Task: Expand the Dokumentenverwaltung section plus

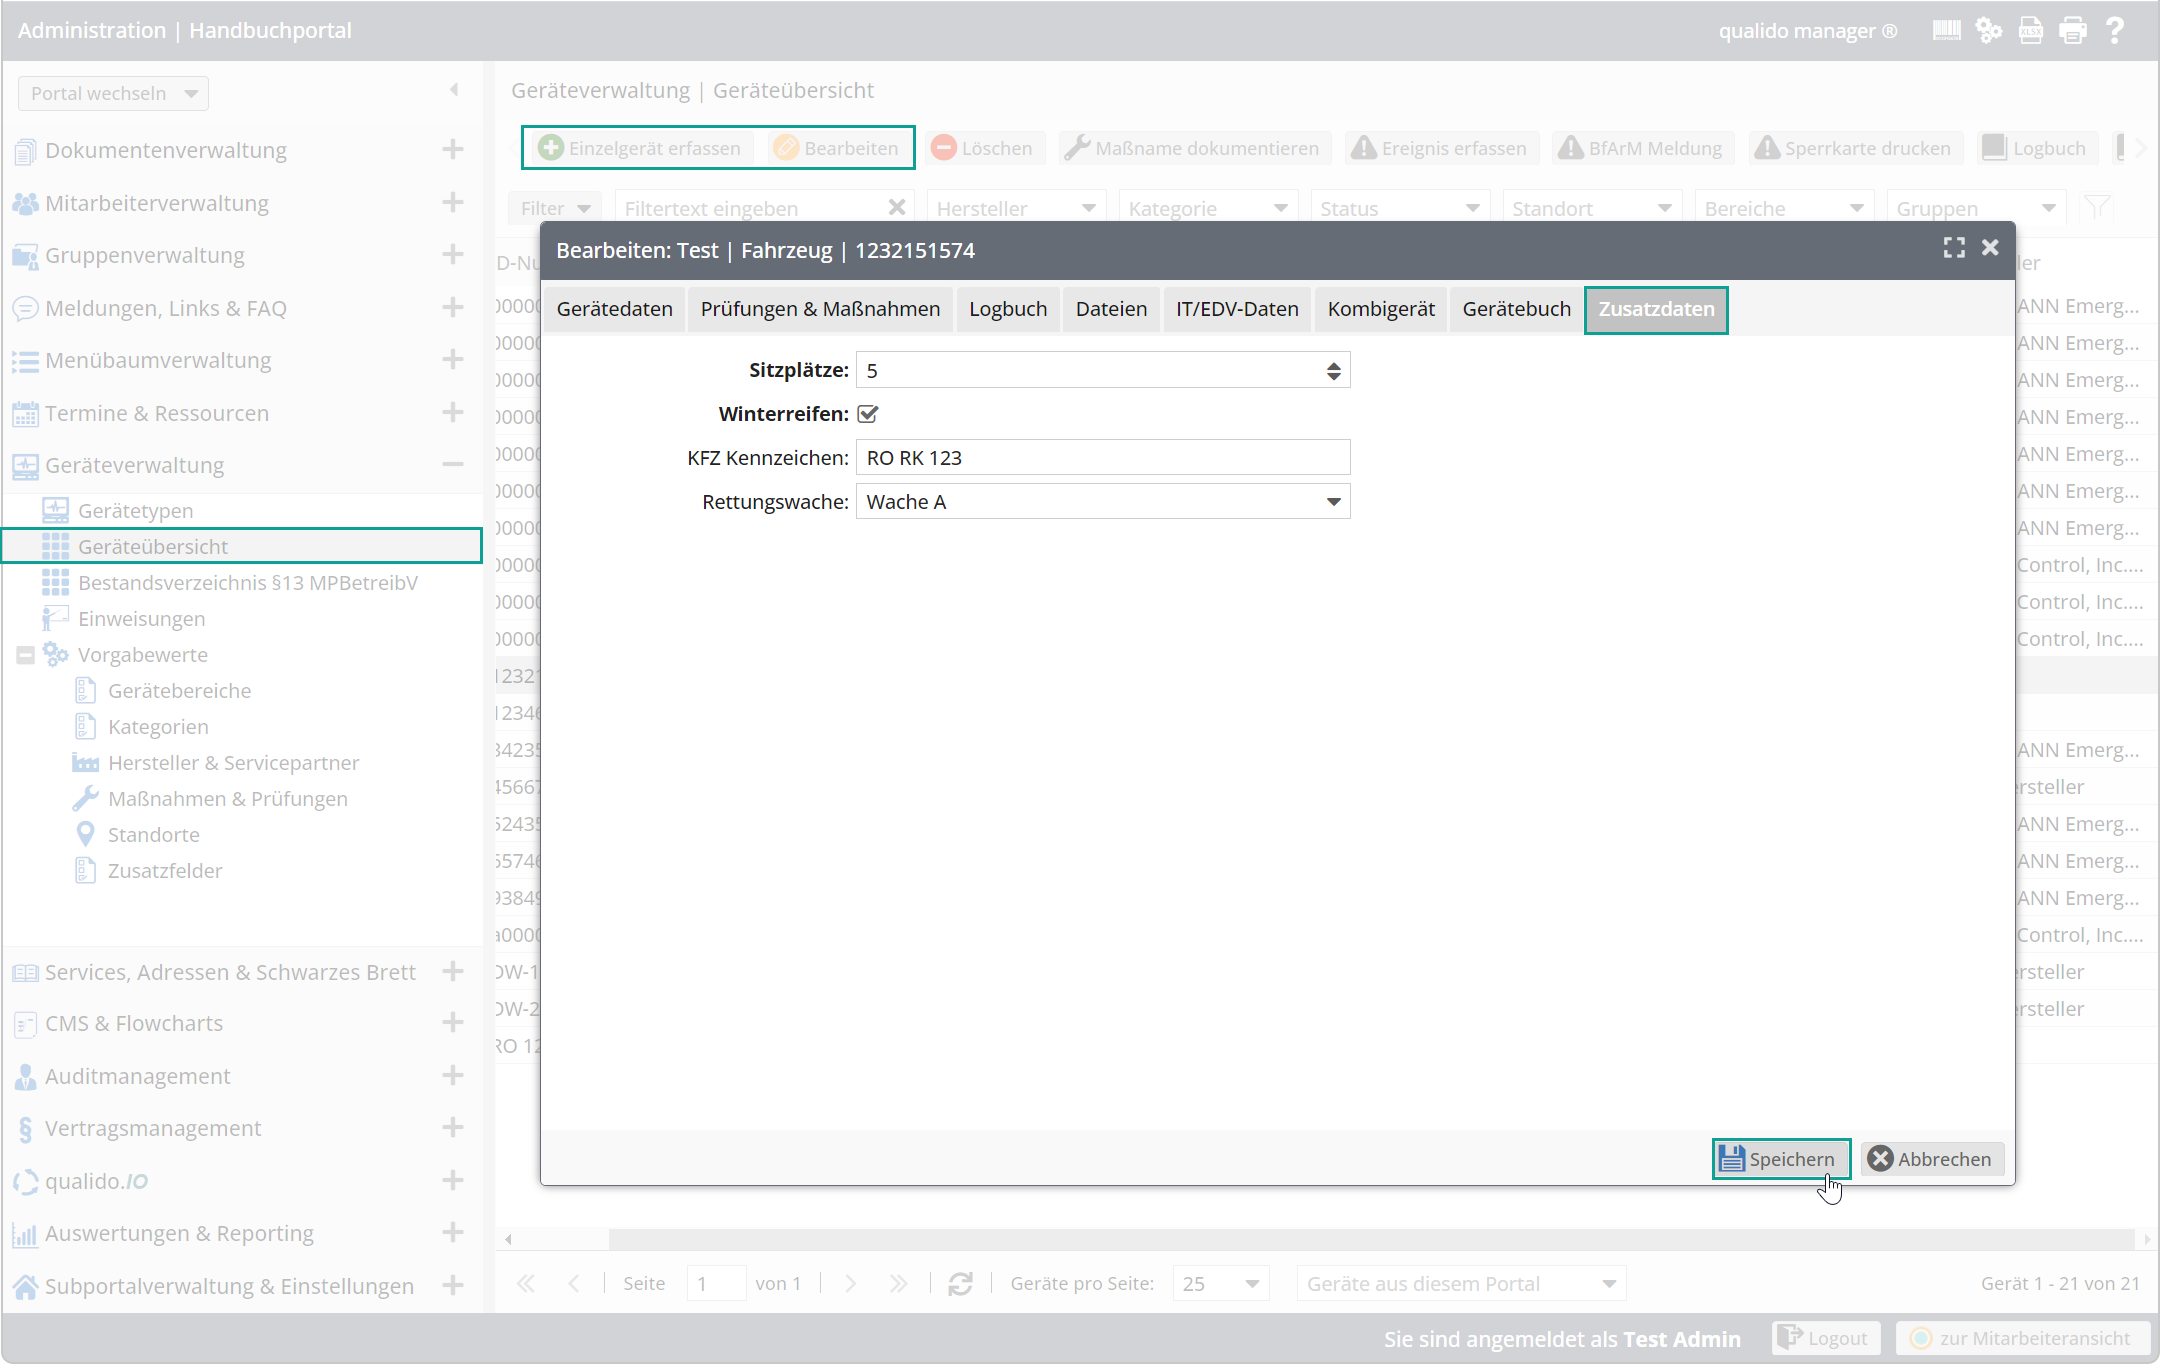Action: (453, 149)
